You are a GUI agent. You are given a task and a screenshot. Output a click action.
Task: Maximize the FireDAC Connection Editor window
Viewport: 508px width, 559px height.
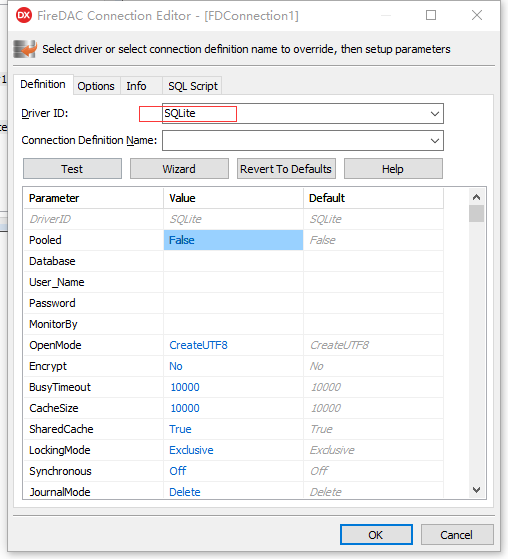431,15
